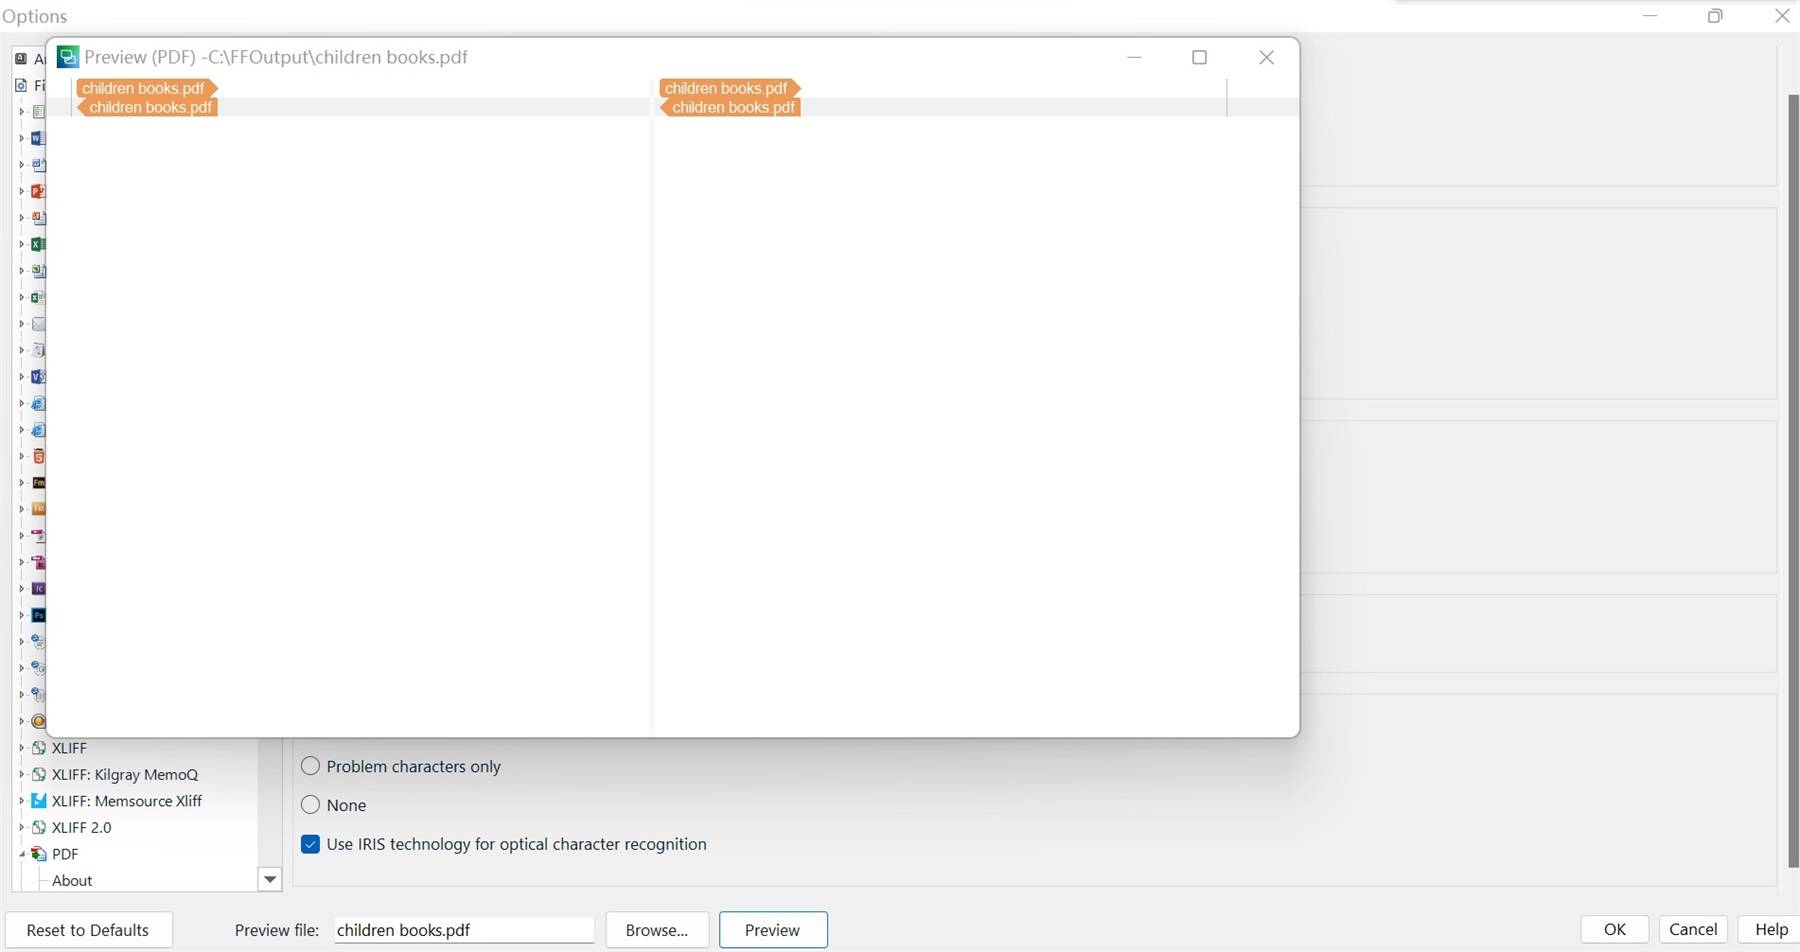The image size is (1800, 952).
Task: Select XLIFF: Memsource Xliff in tree
Action: pos(127,801)
